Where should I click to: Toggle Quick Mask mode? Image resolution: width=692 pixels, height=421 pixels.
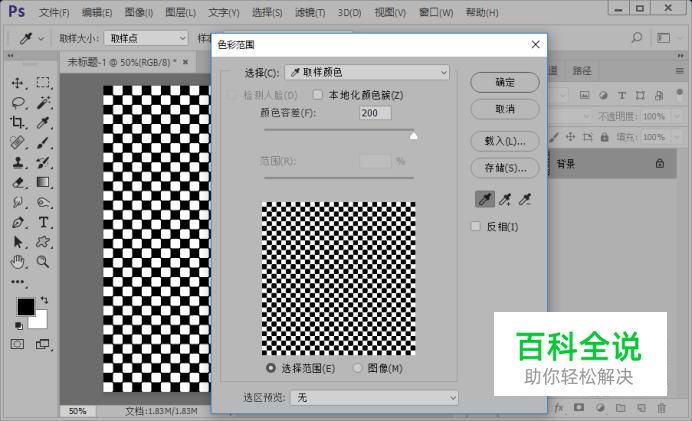click(x=17, y=344)
